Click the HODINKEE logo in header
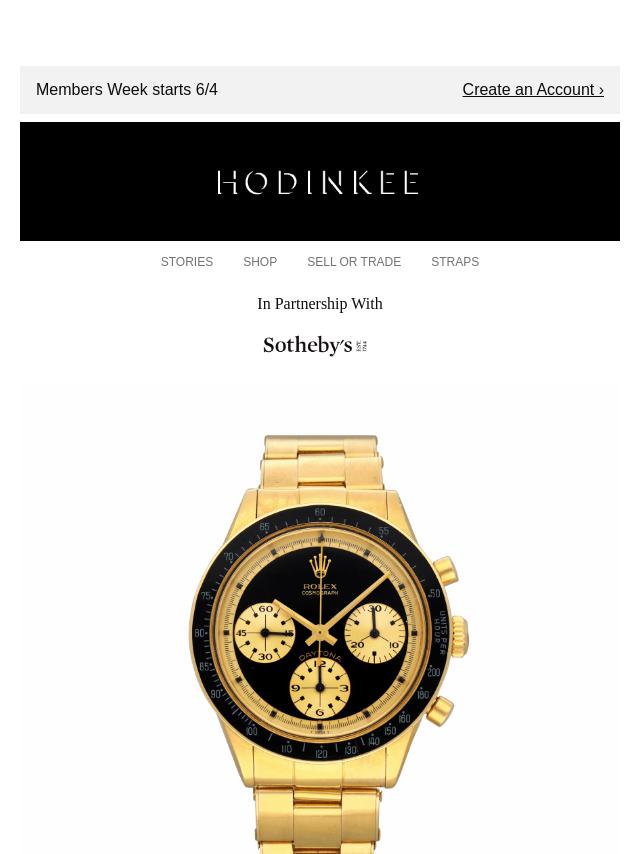The height and width of the screenshot is (854, 640). click(x=318, y=182)
